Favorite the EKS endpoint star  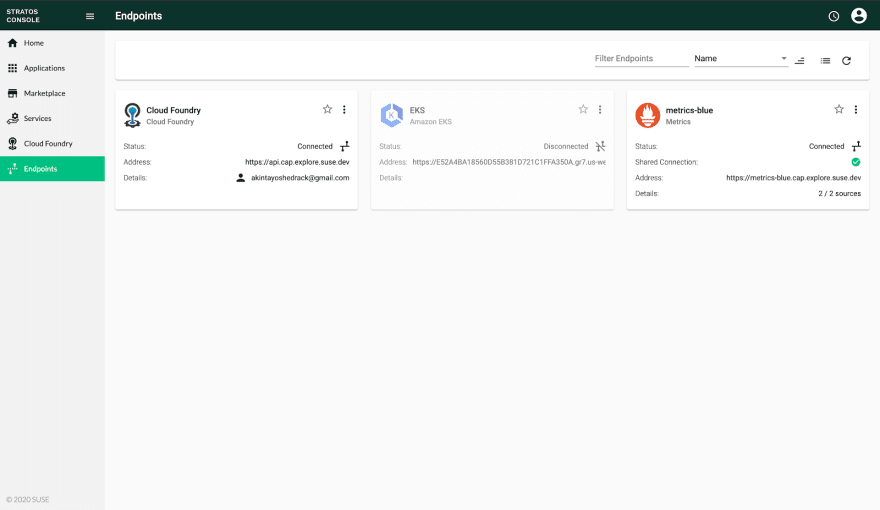click(x=583, y=109)
